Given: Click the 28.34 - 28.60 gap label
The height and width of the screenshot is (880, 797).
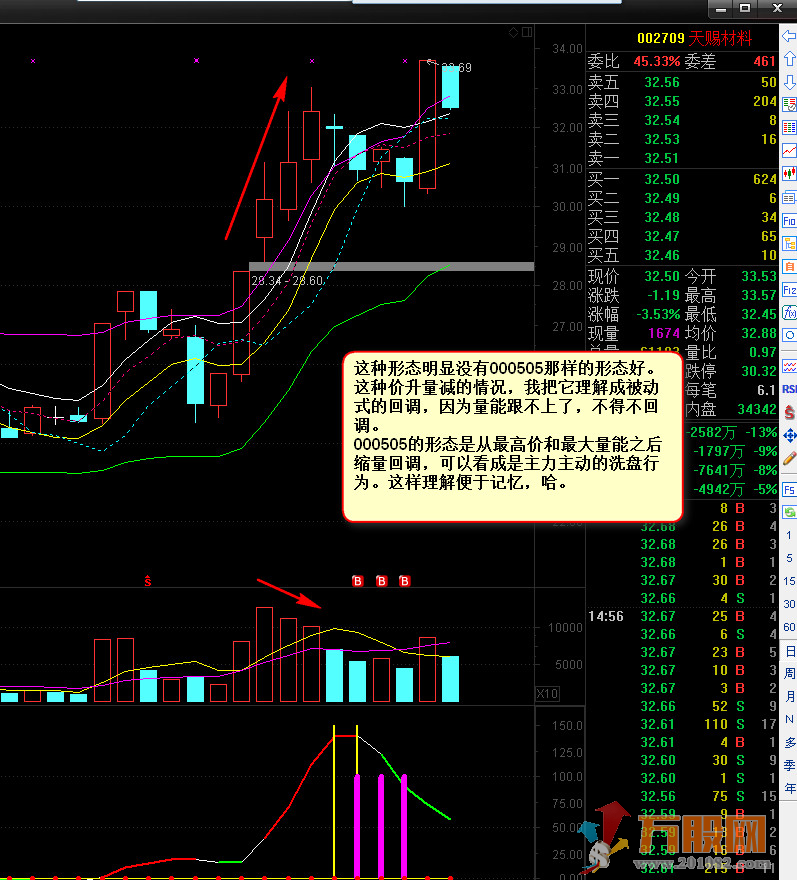Looking at the screenshot, I should coord(287,281).
